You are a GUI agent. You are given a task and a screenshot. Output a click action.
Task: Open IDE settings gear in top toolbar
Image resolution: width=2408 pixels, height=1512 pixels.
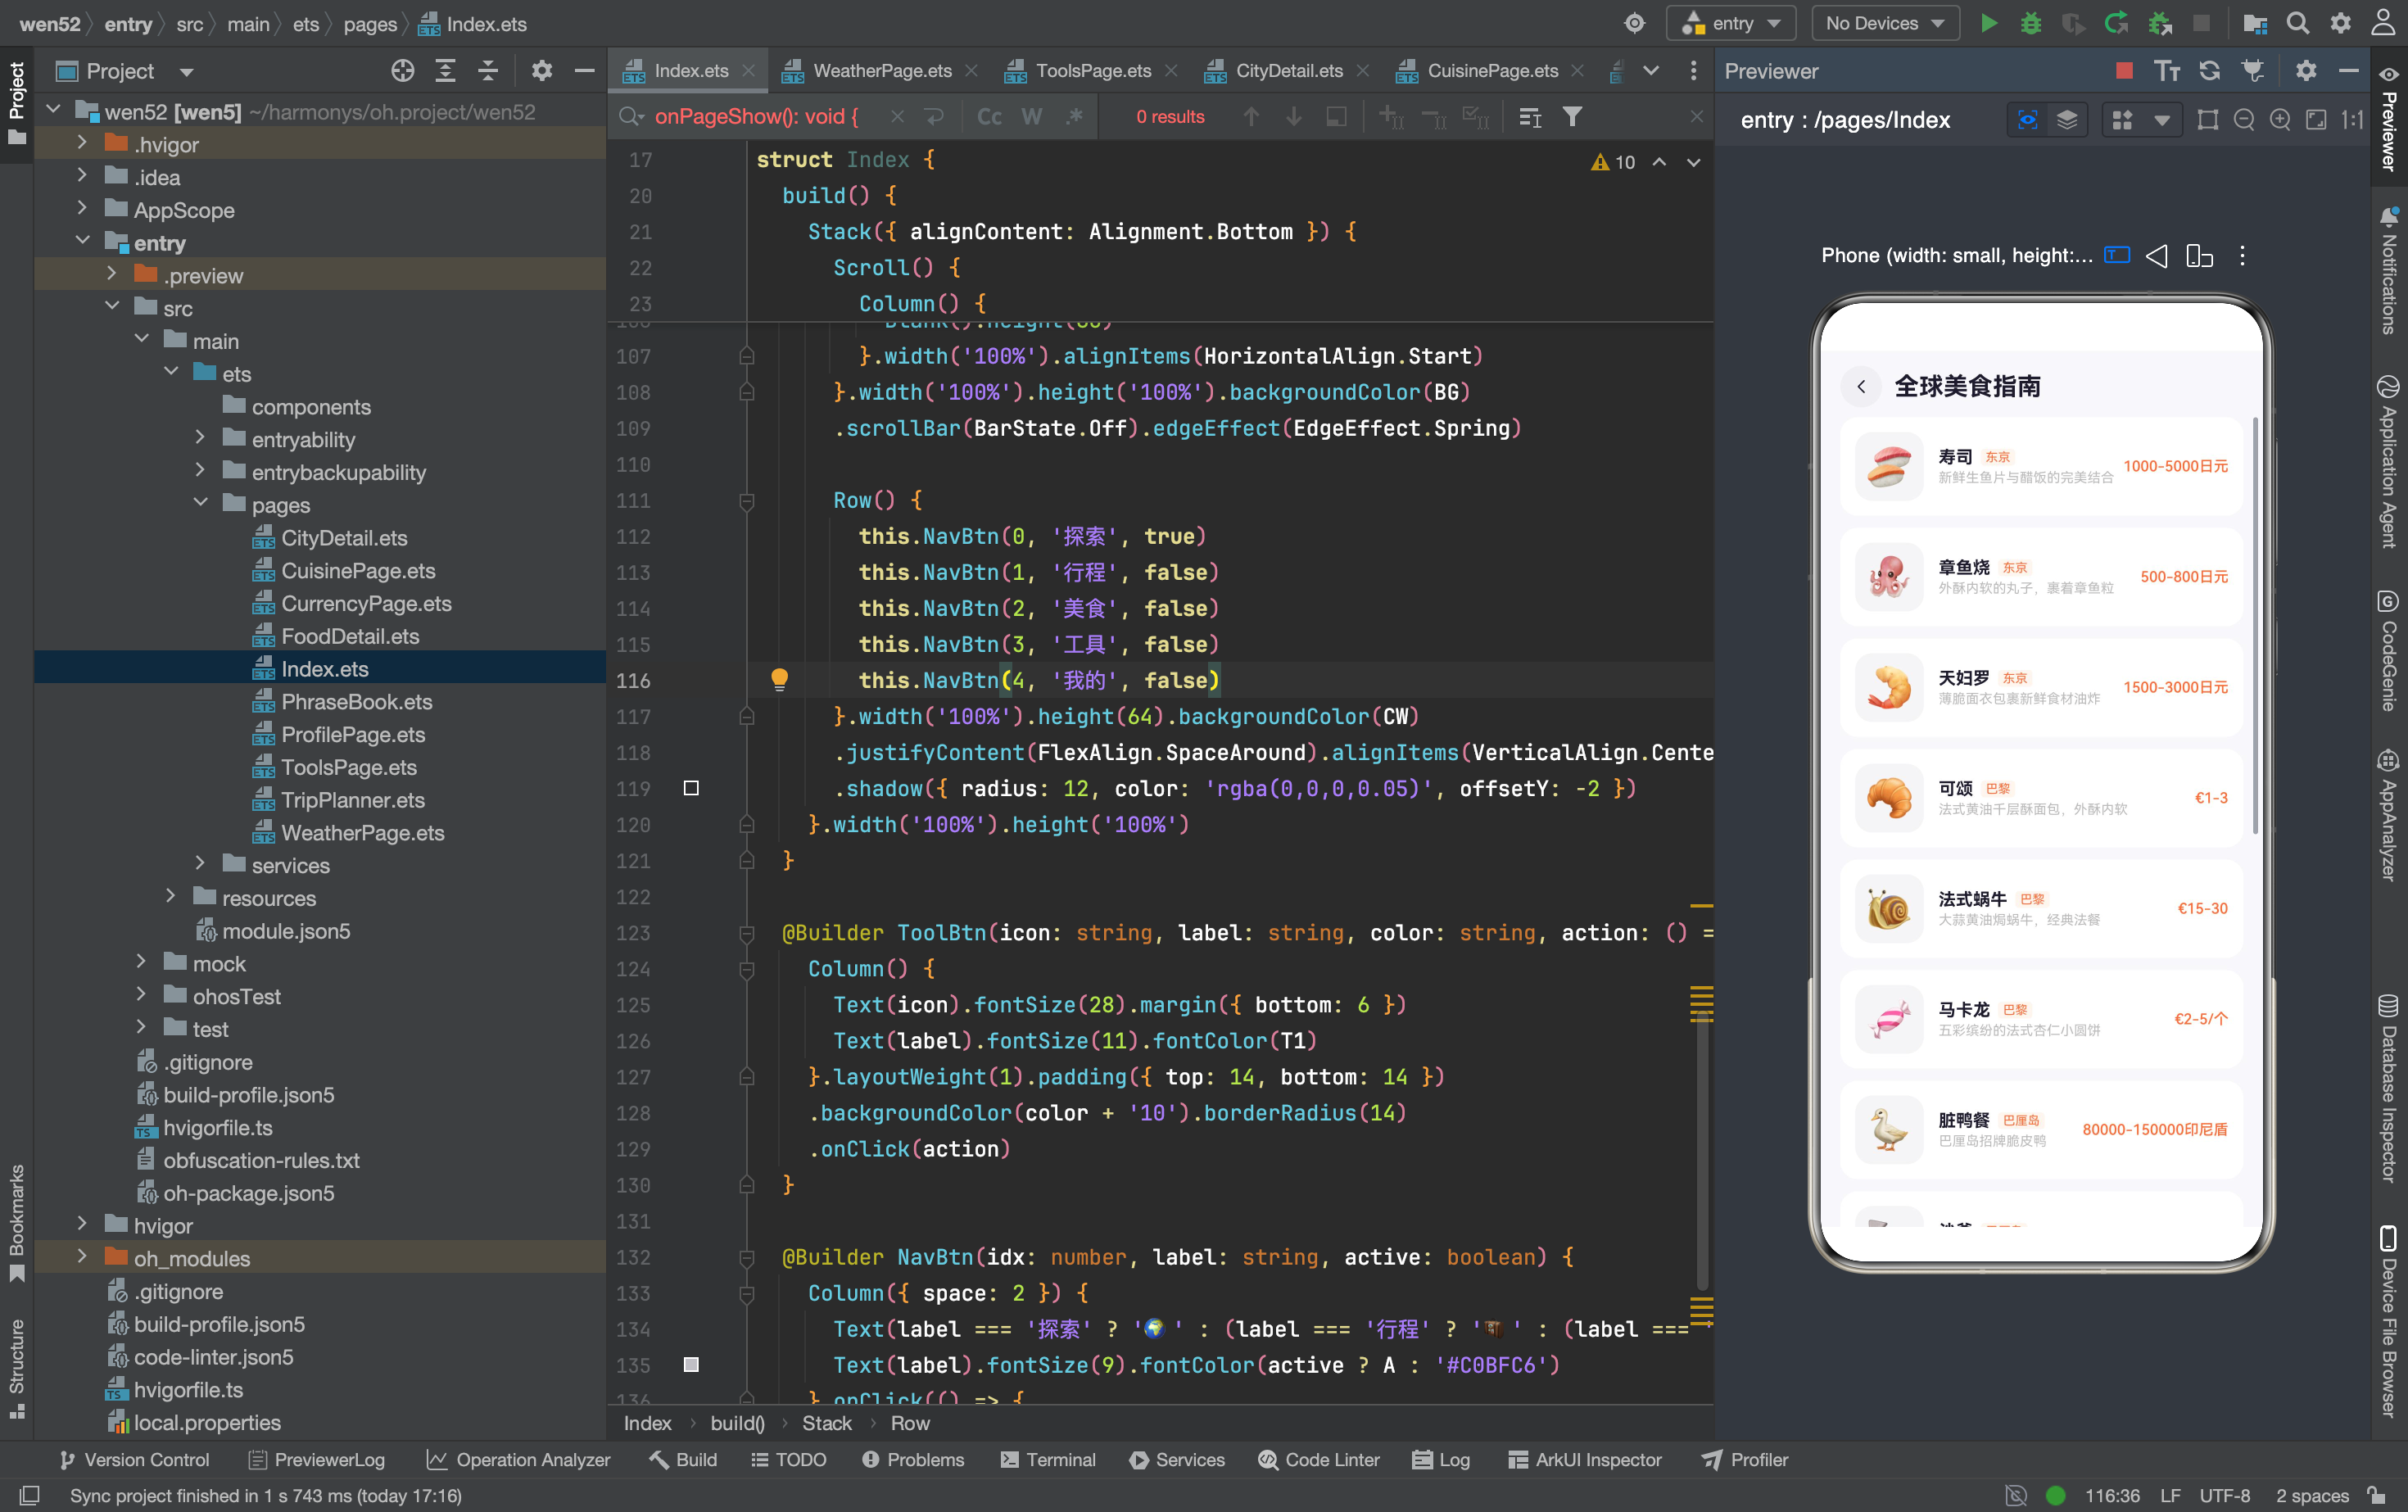pos(2341,23)
